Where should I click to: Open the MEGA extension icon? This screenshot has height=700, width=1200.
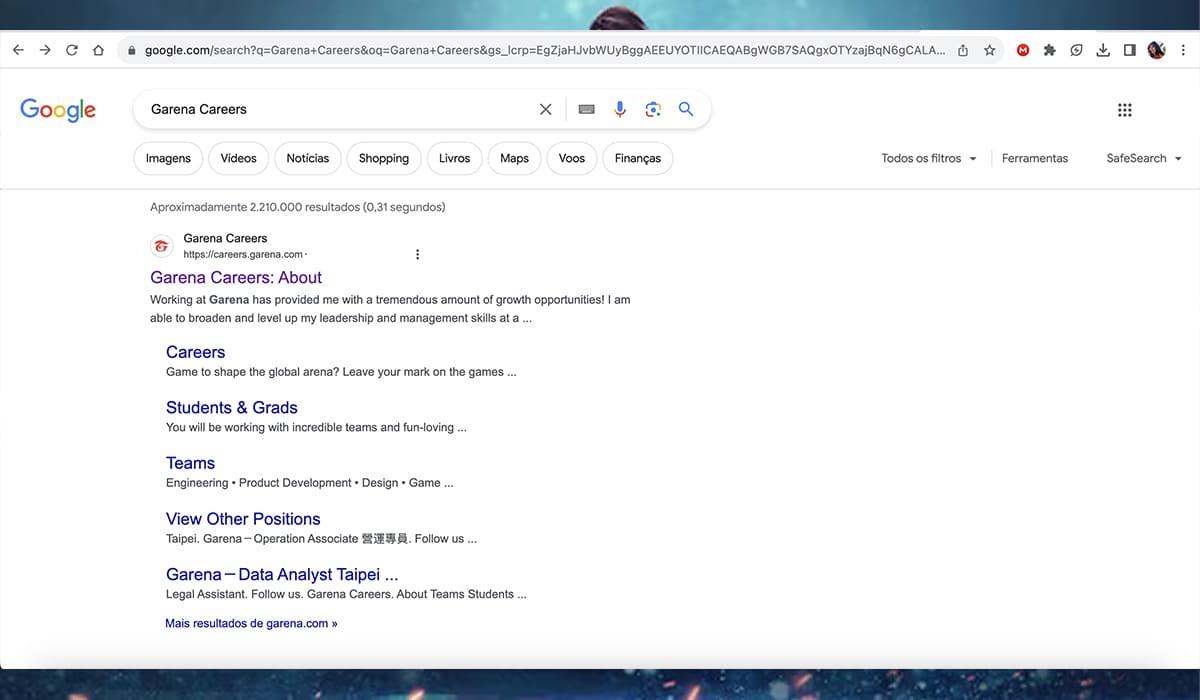pyautogui.click(x=1023, y=50)
